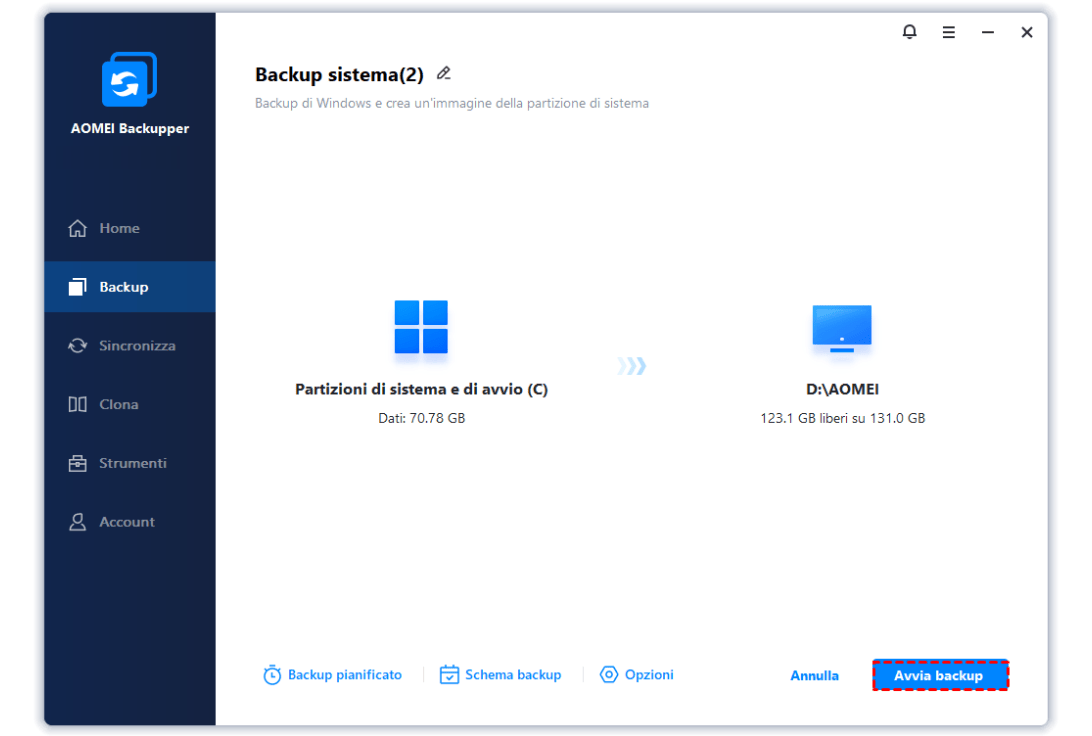The image size is (1092, 736).
Task: Click the Backup icon in sidebar
Action: 77,287
